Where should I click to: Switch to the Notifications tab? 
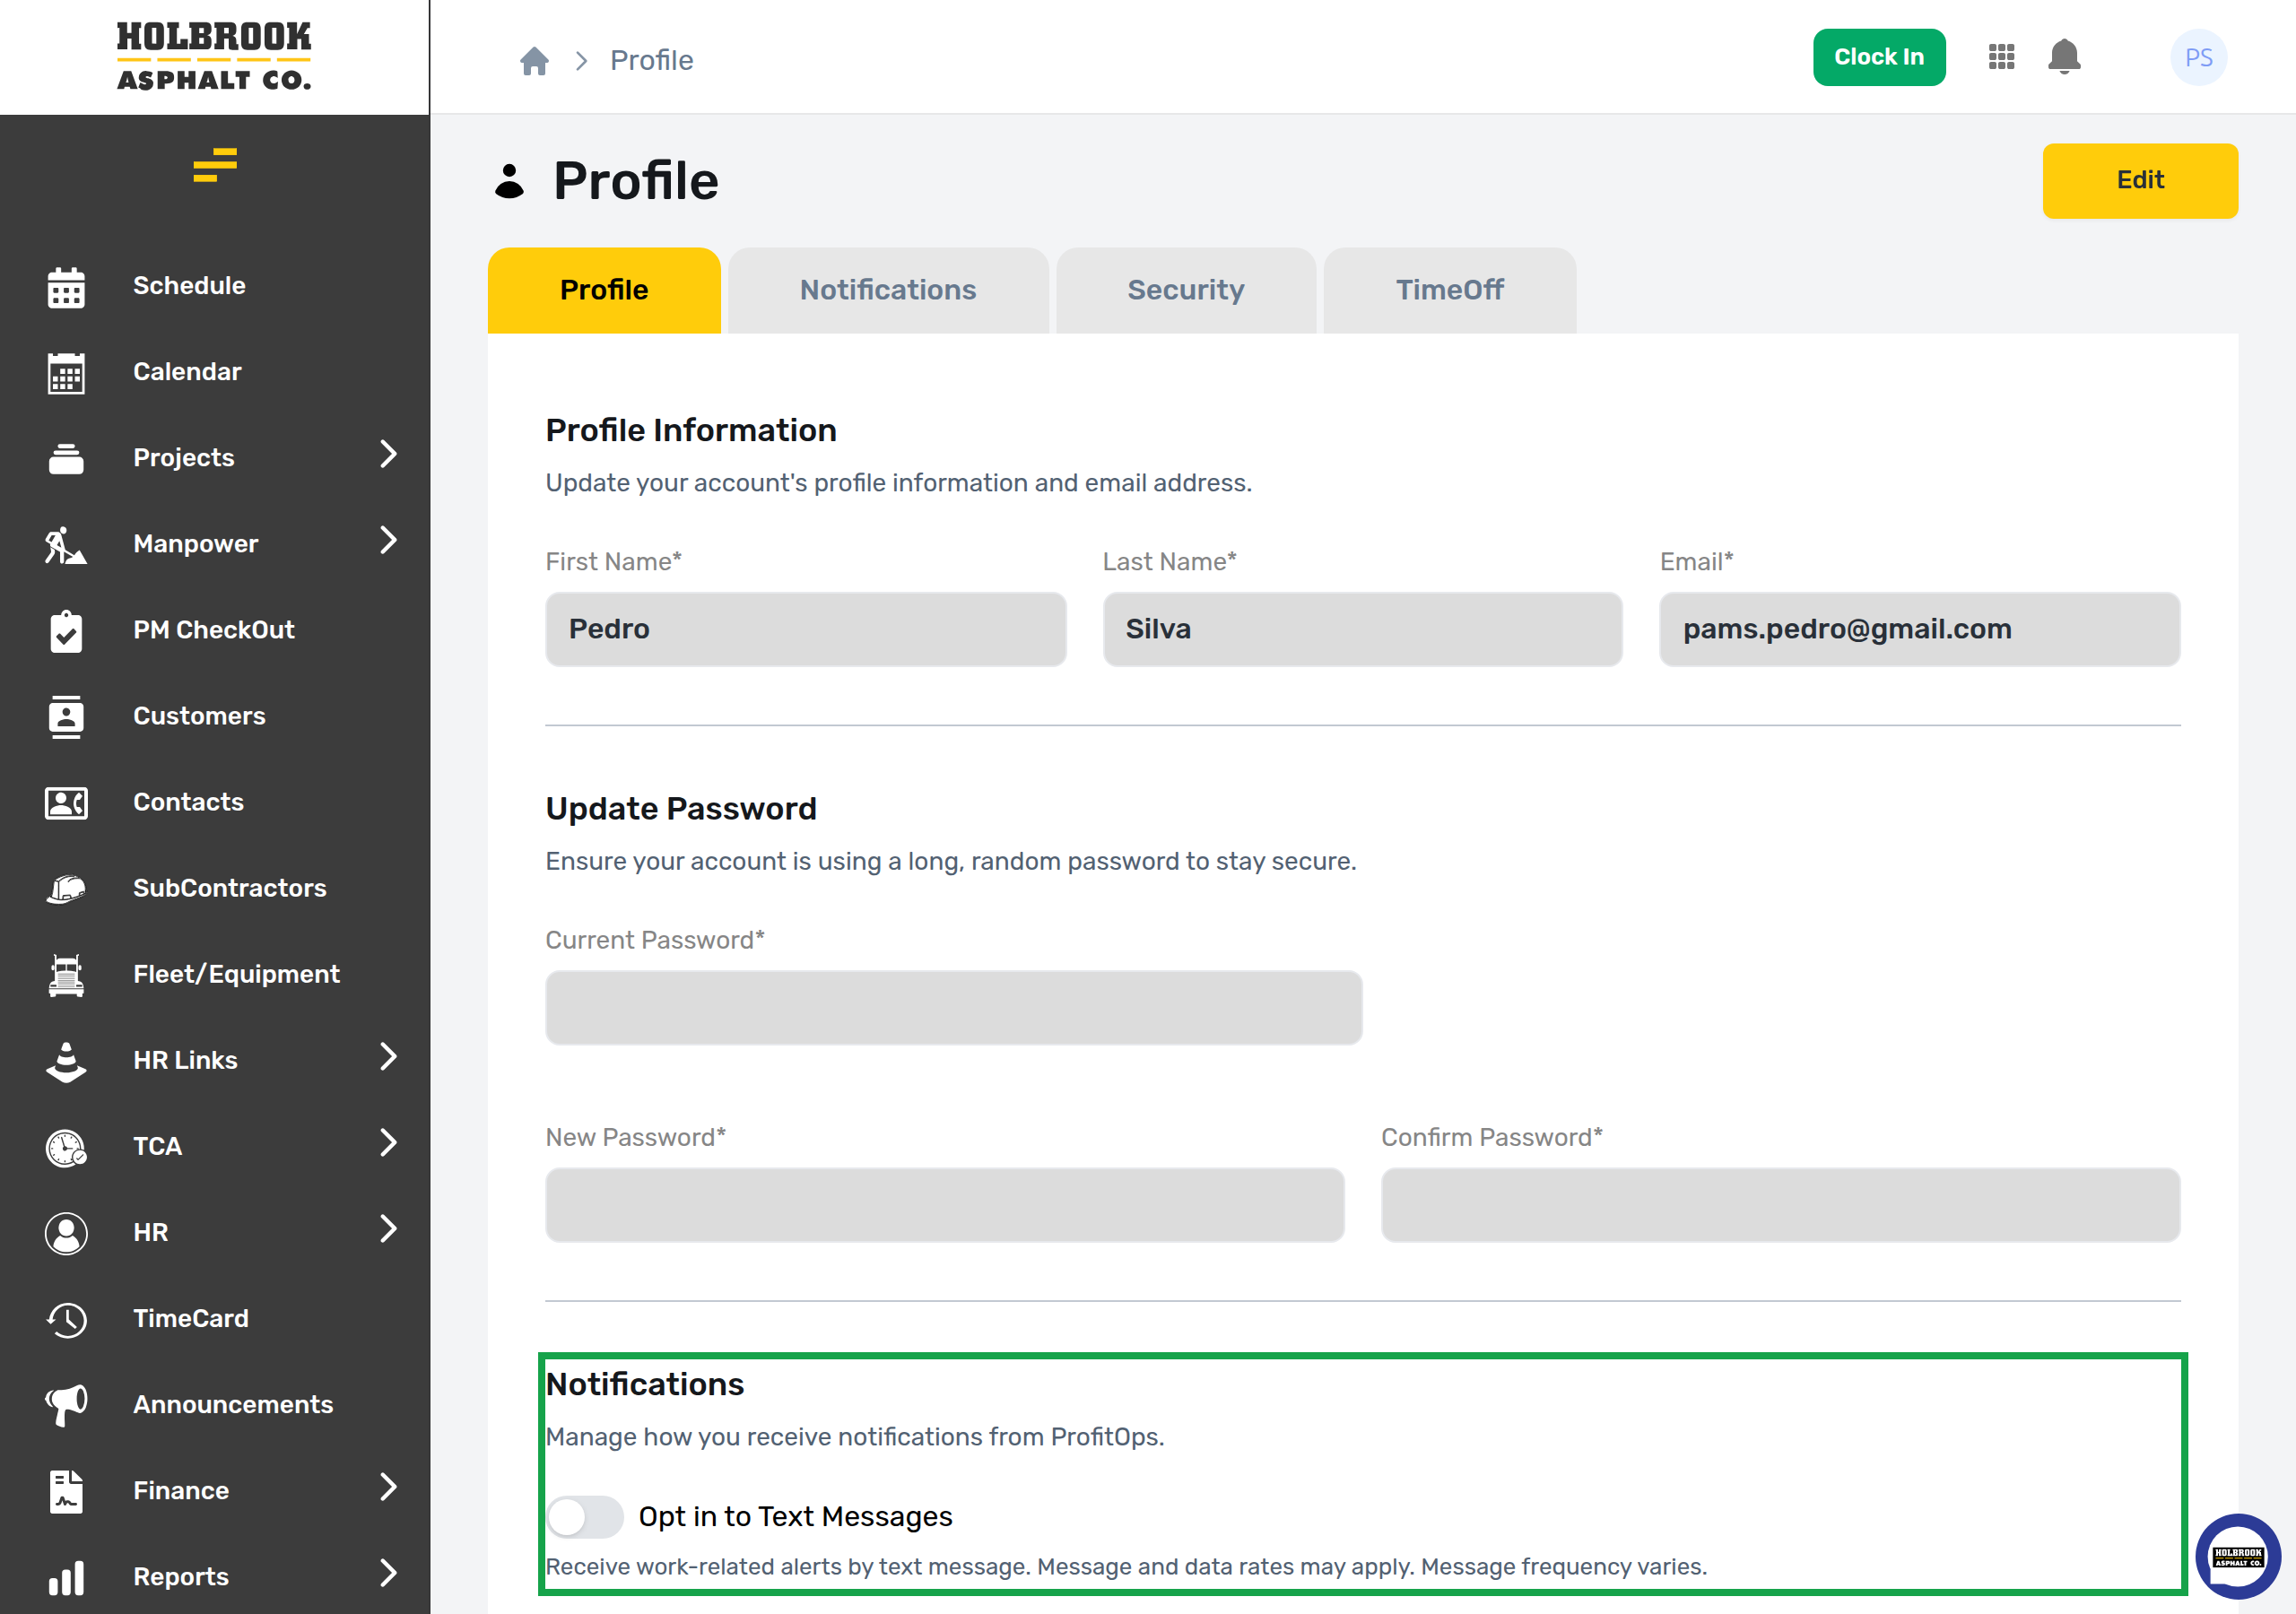pyautogui.click(x=888, y=290)
